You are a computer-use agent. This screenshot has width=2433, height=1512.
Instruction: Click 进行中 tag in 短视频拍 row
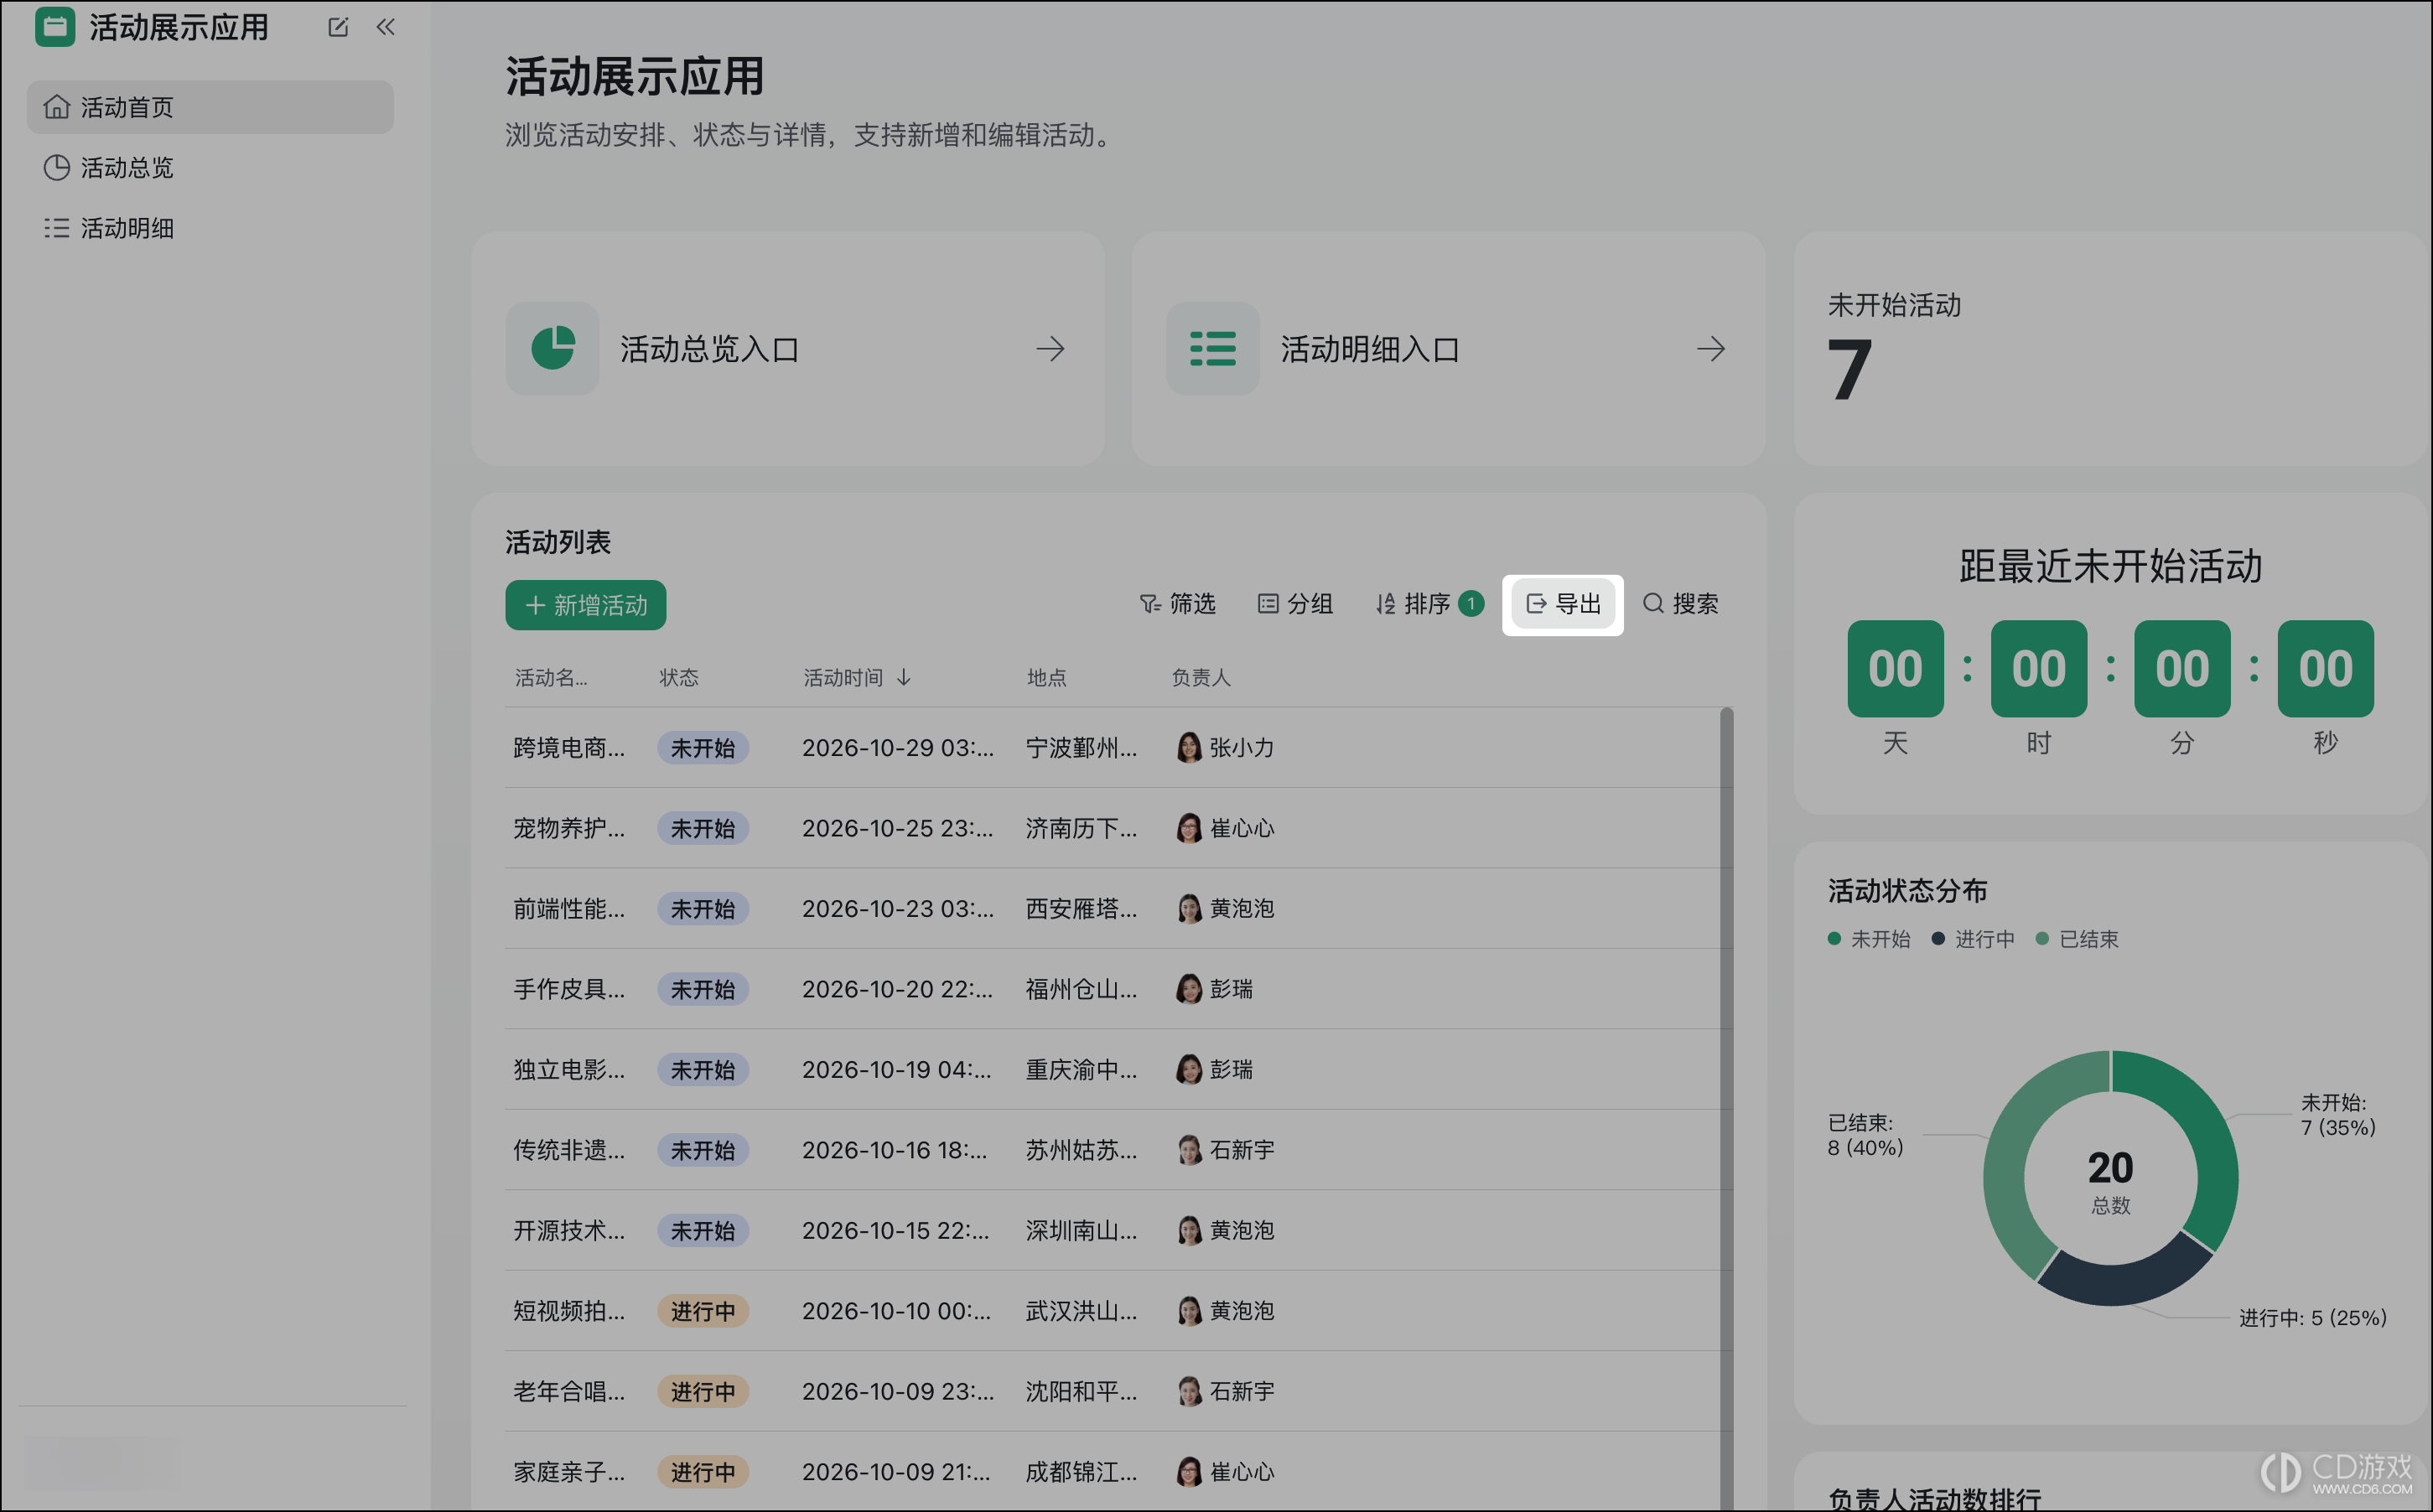703,1311
